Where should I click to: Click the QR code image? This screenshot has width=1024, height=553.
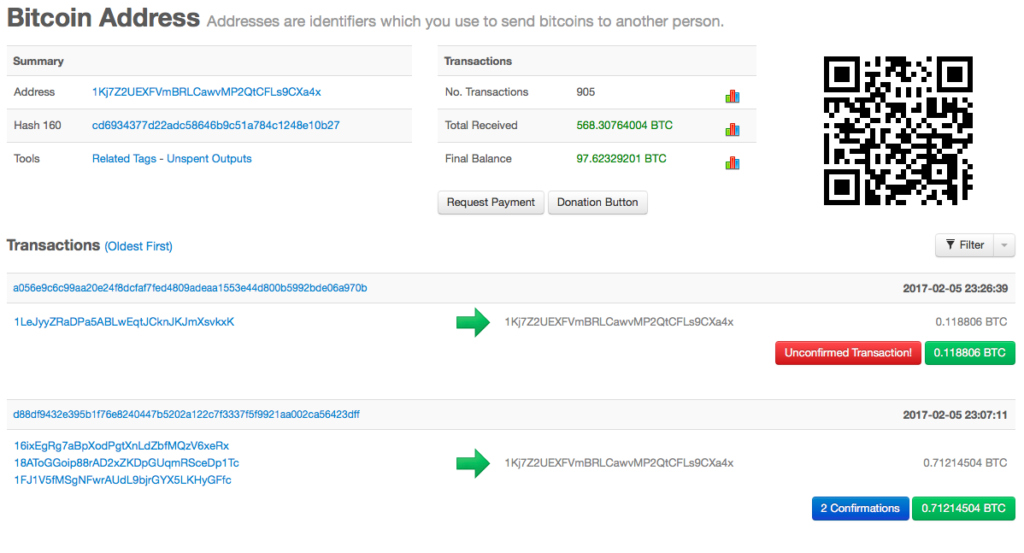(898, 131)
